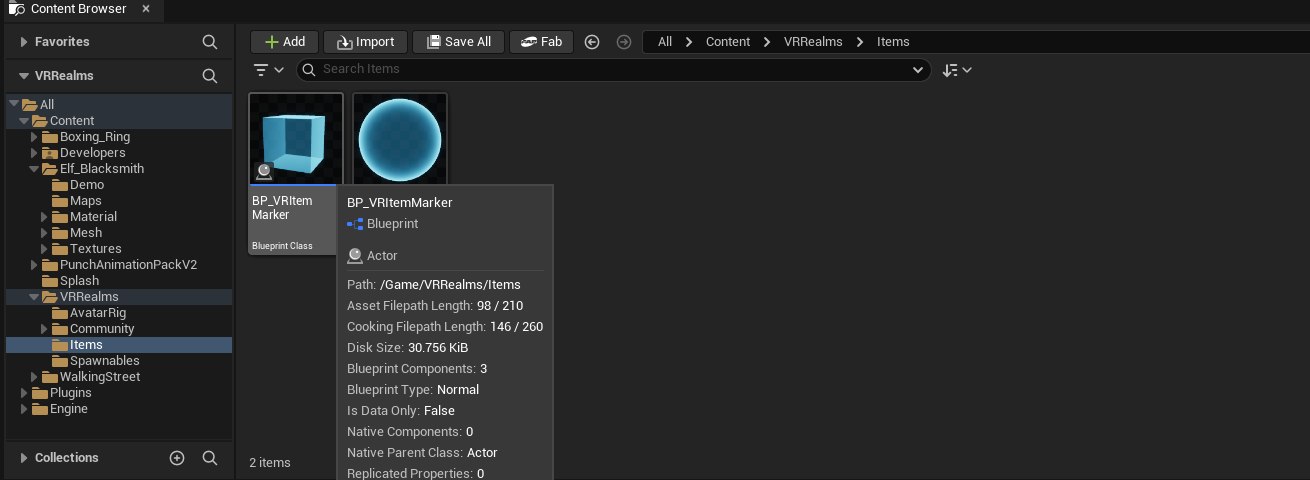Screen dimensions: 1310x480
Task: Expand the Collections section
Action: [x=24, y=458]
